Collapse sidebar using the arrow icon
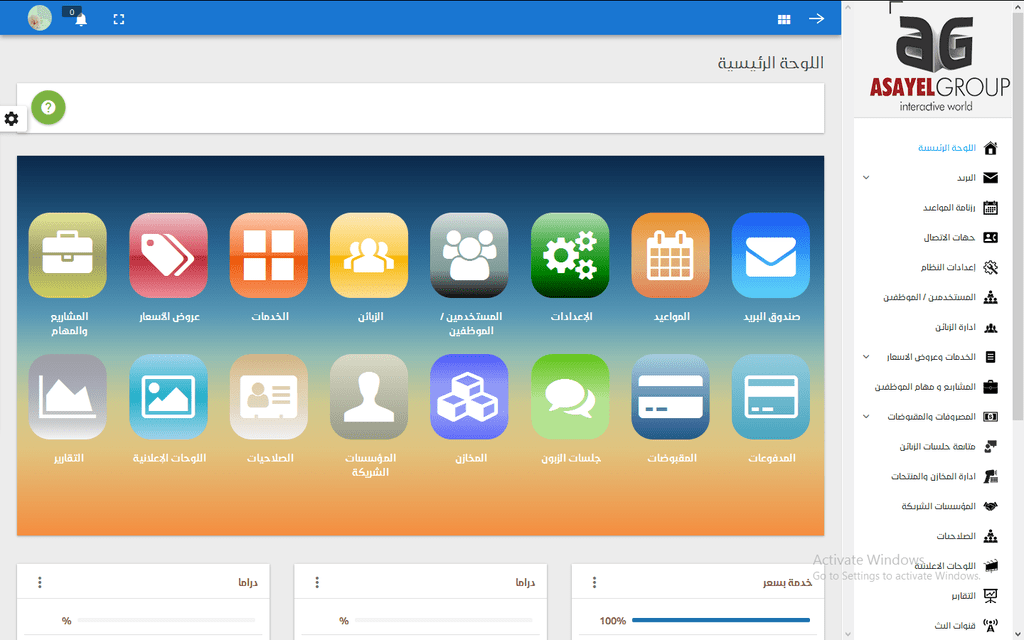The width and height of the screenshot is (1024, 640). 816,18
